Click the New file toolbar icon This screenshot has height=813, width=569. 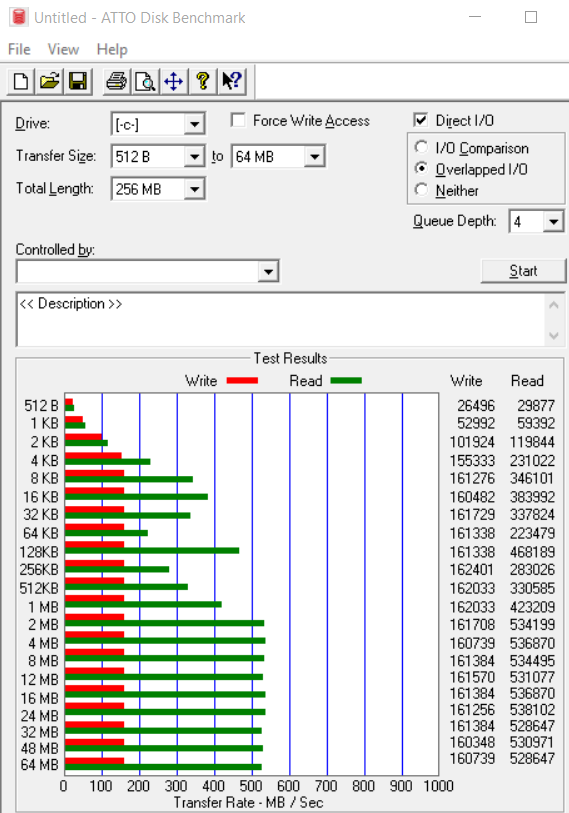[x=21, y=81]
